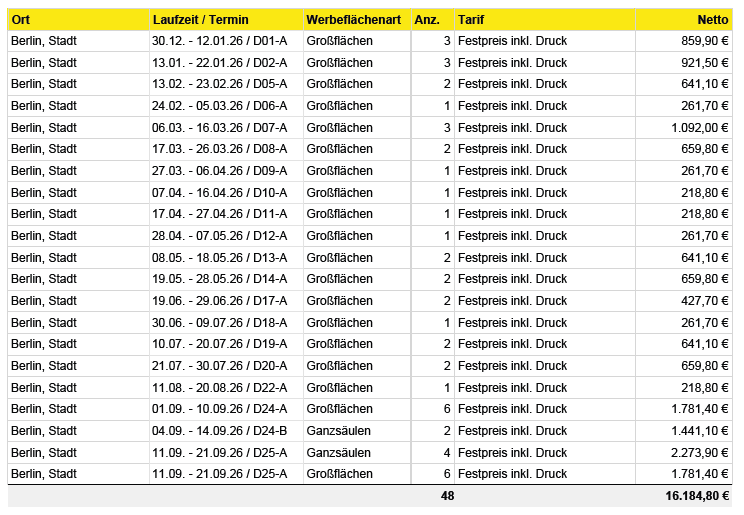The width and height of the screenshot is (744, 515).
Task: Select the 30.12. - 12.01.26 / D01-A cell
Action: point(219,41)
